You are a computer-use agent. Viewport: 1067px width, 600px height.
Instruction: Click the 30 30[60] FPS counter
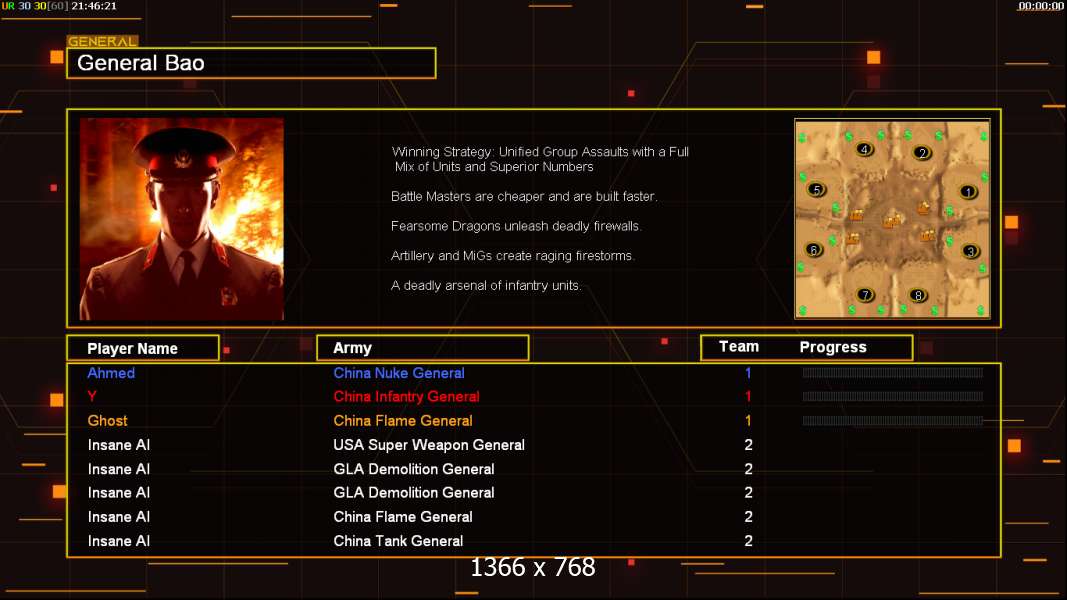42,6
